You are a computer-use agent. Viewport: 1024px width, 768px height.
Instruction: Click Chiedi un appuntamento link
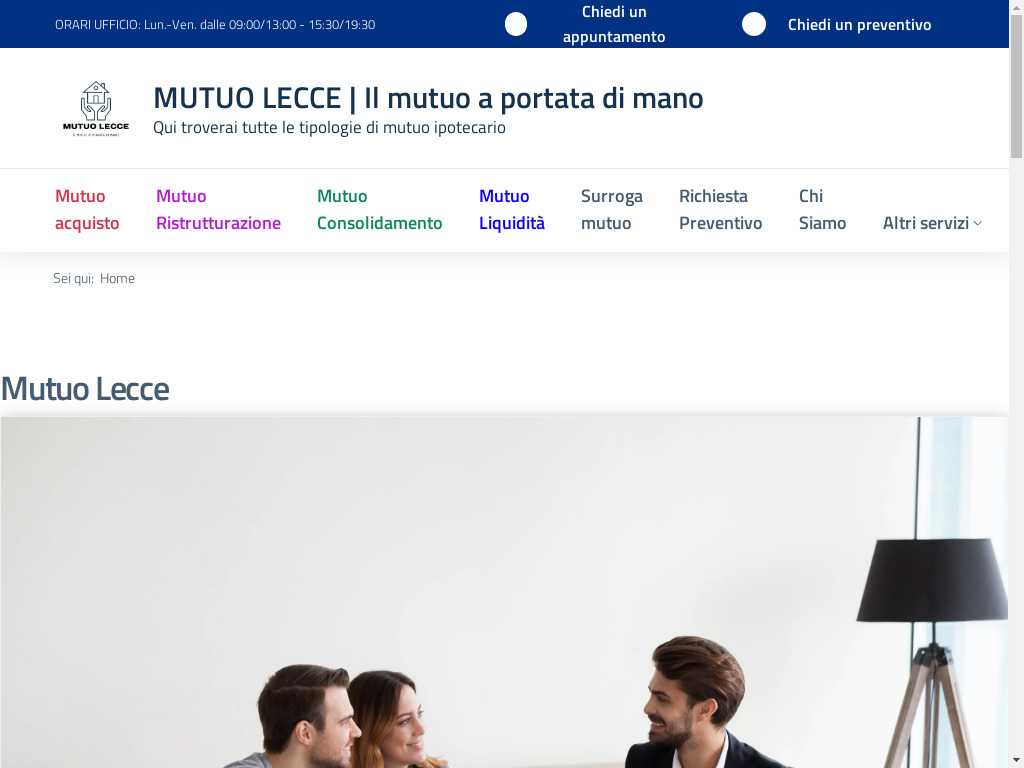click(614, 24)
